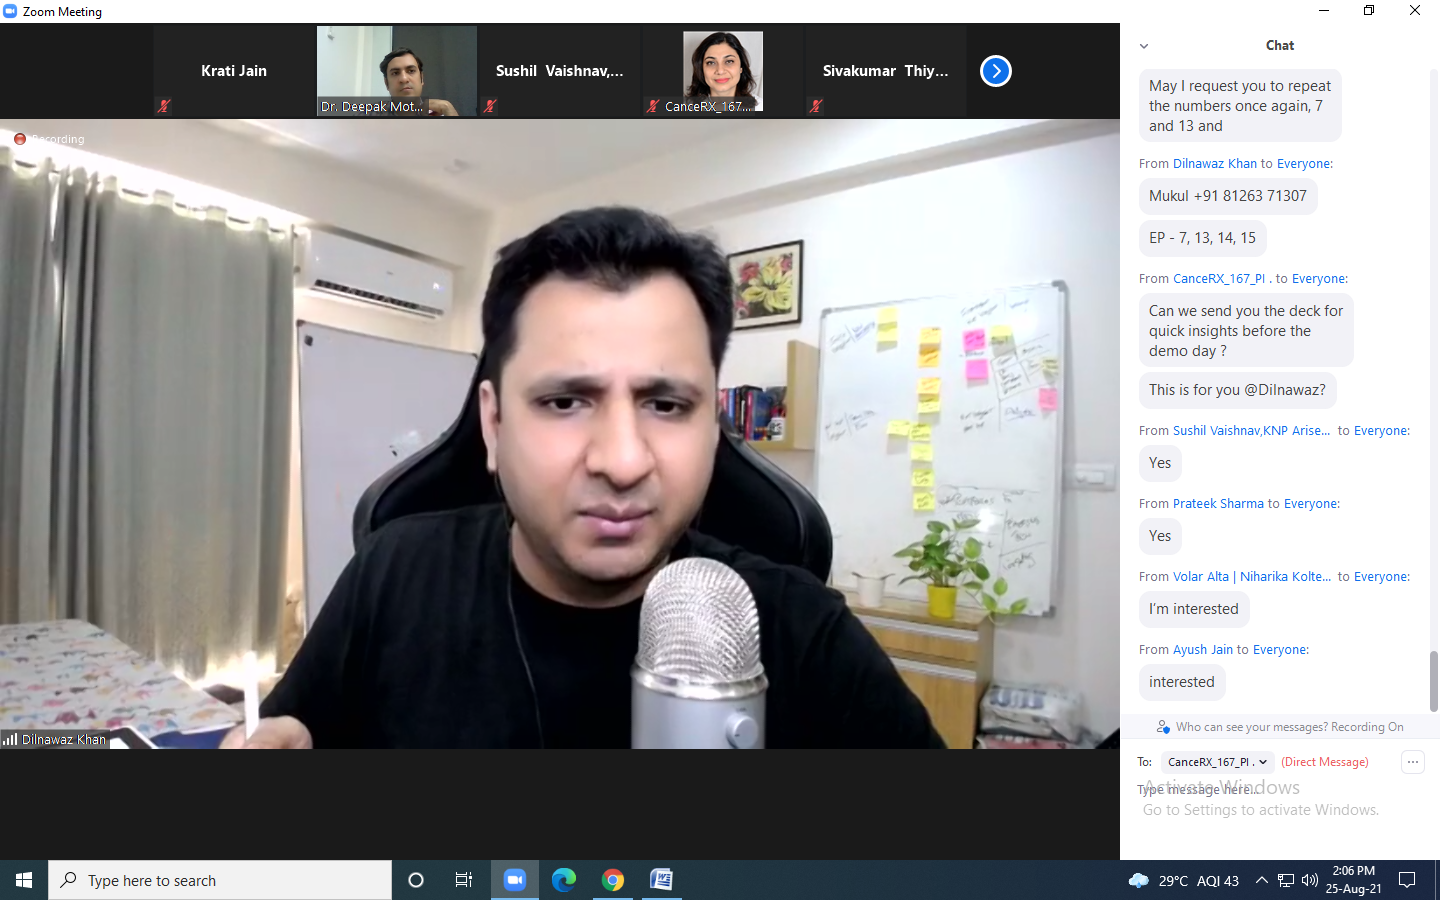
Task: Open the notification center icon
Action: coord(1407,880)
